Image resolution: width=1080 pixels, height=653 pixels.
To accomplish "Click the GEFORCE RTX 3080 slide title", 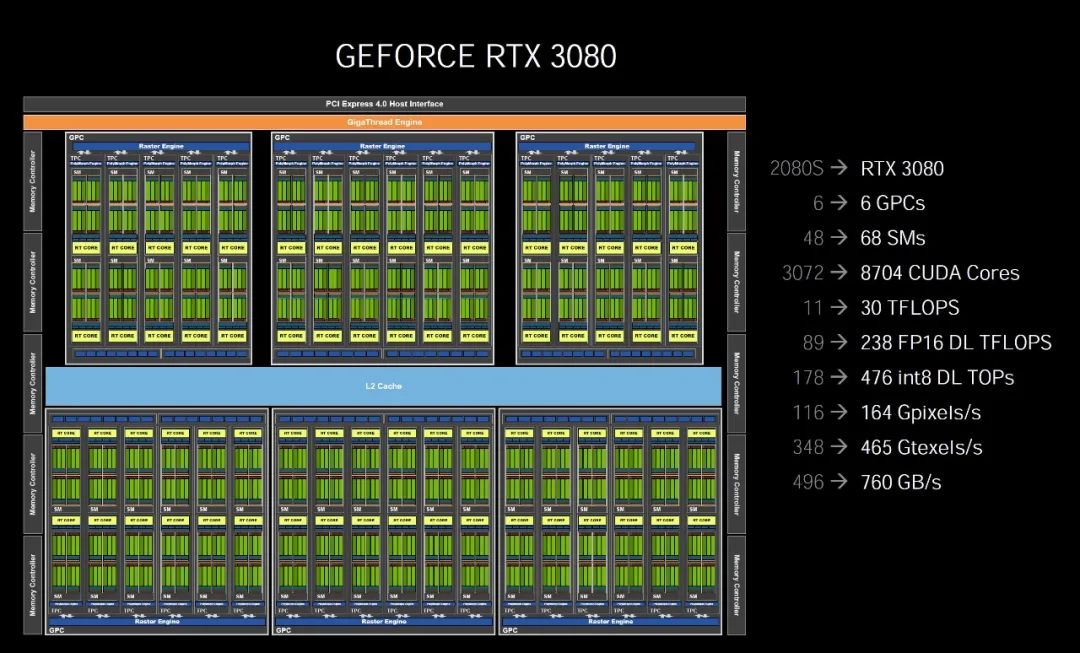I will [x=475, y=56].
